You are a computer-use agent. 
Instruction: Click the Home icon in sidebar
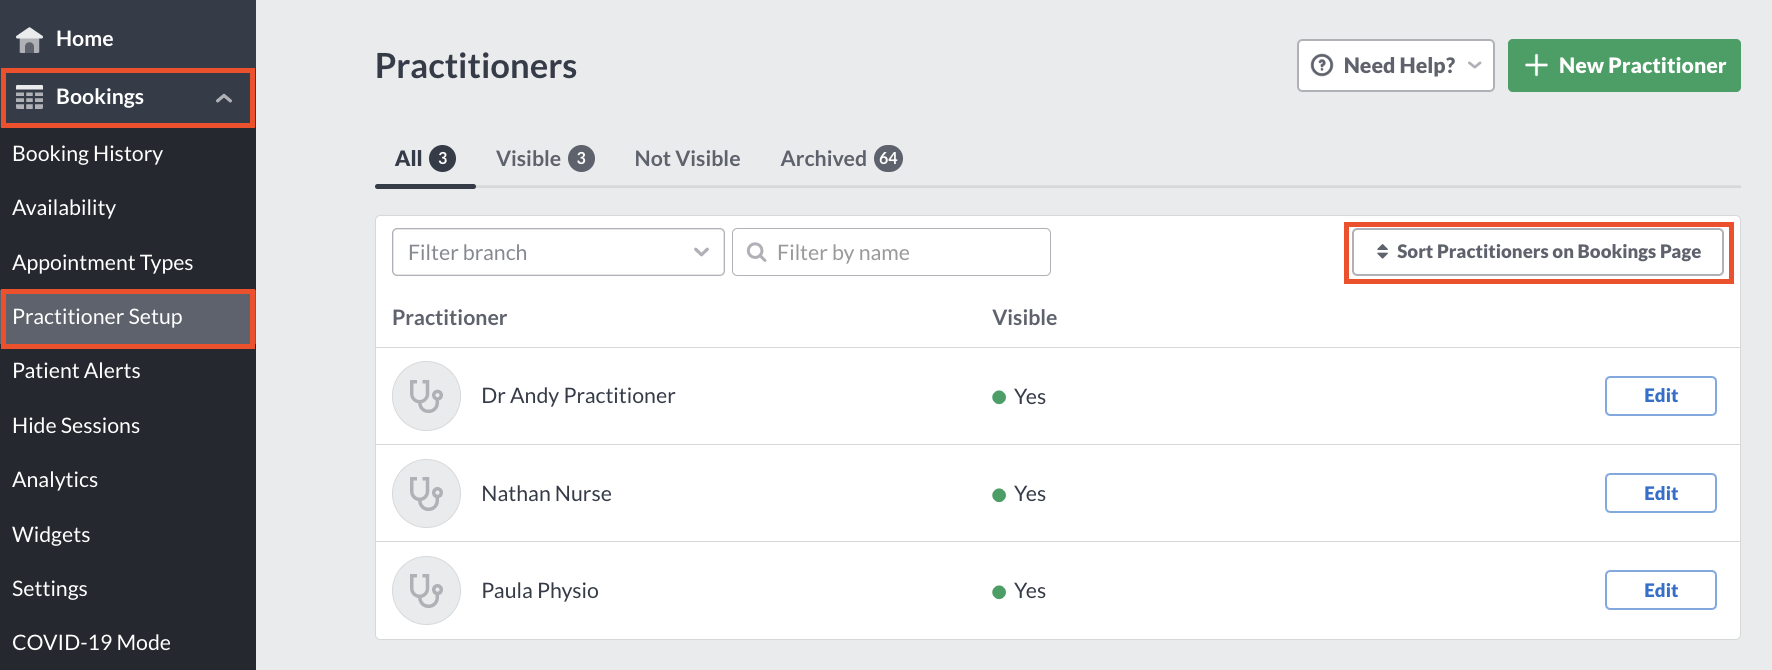pos(29,38)
